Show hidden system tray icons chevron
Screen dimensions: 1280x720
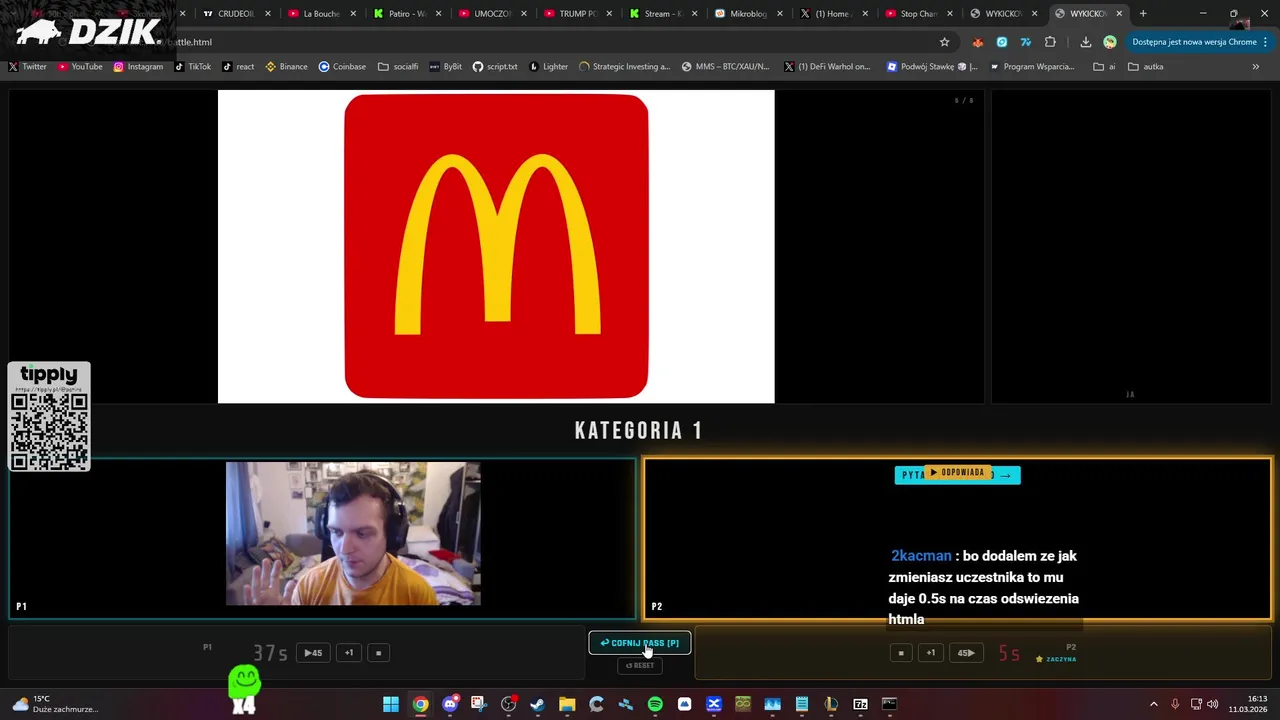tap(1153, 704)
